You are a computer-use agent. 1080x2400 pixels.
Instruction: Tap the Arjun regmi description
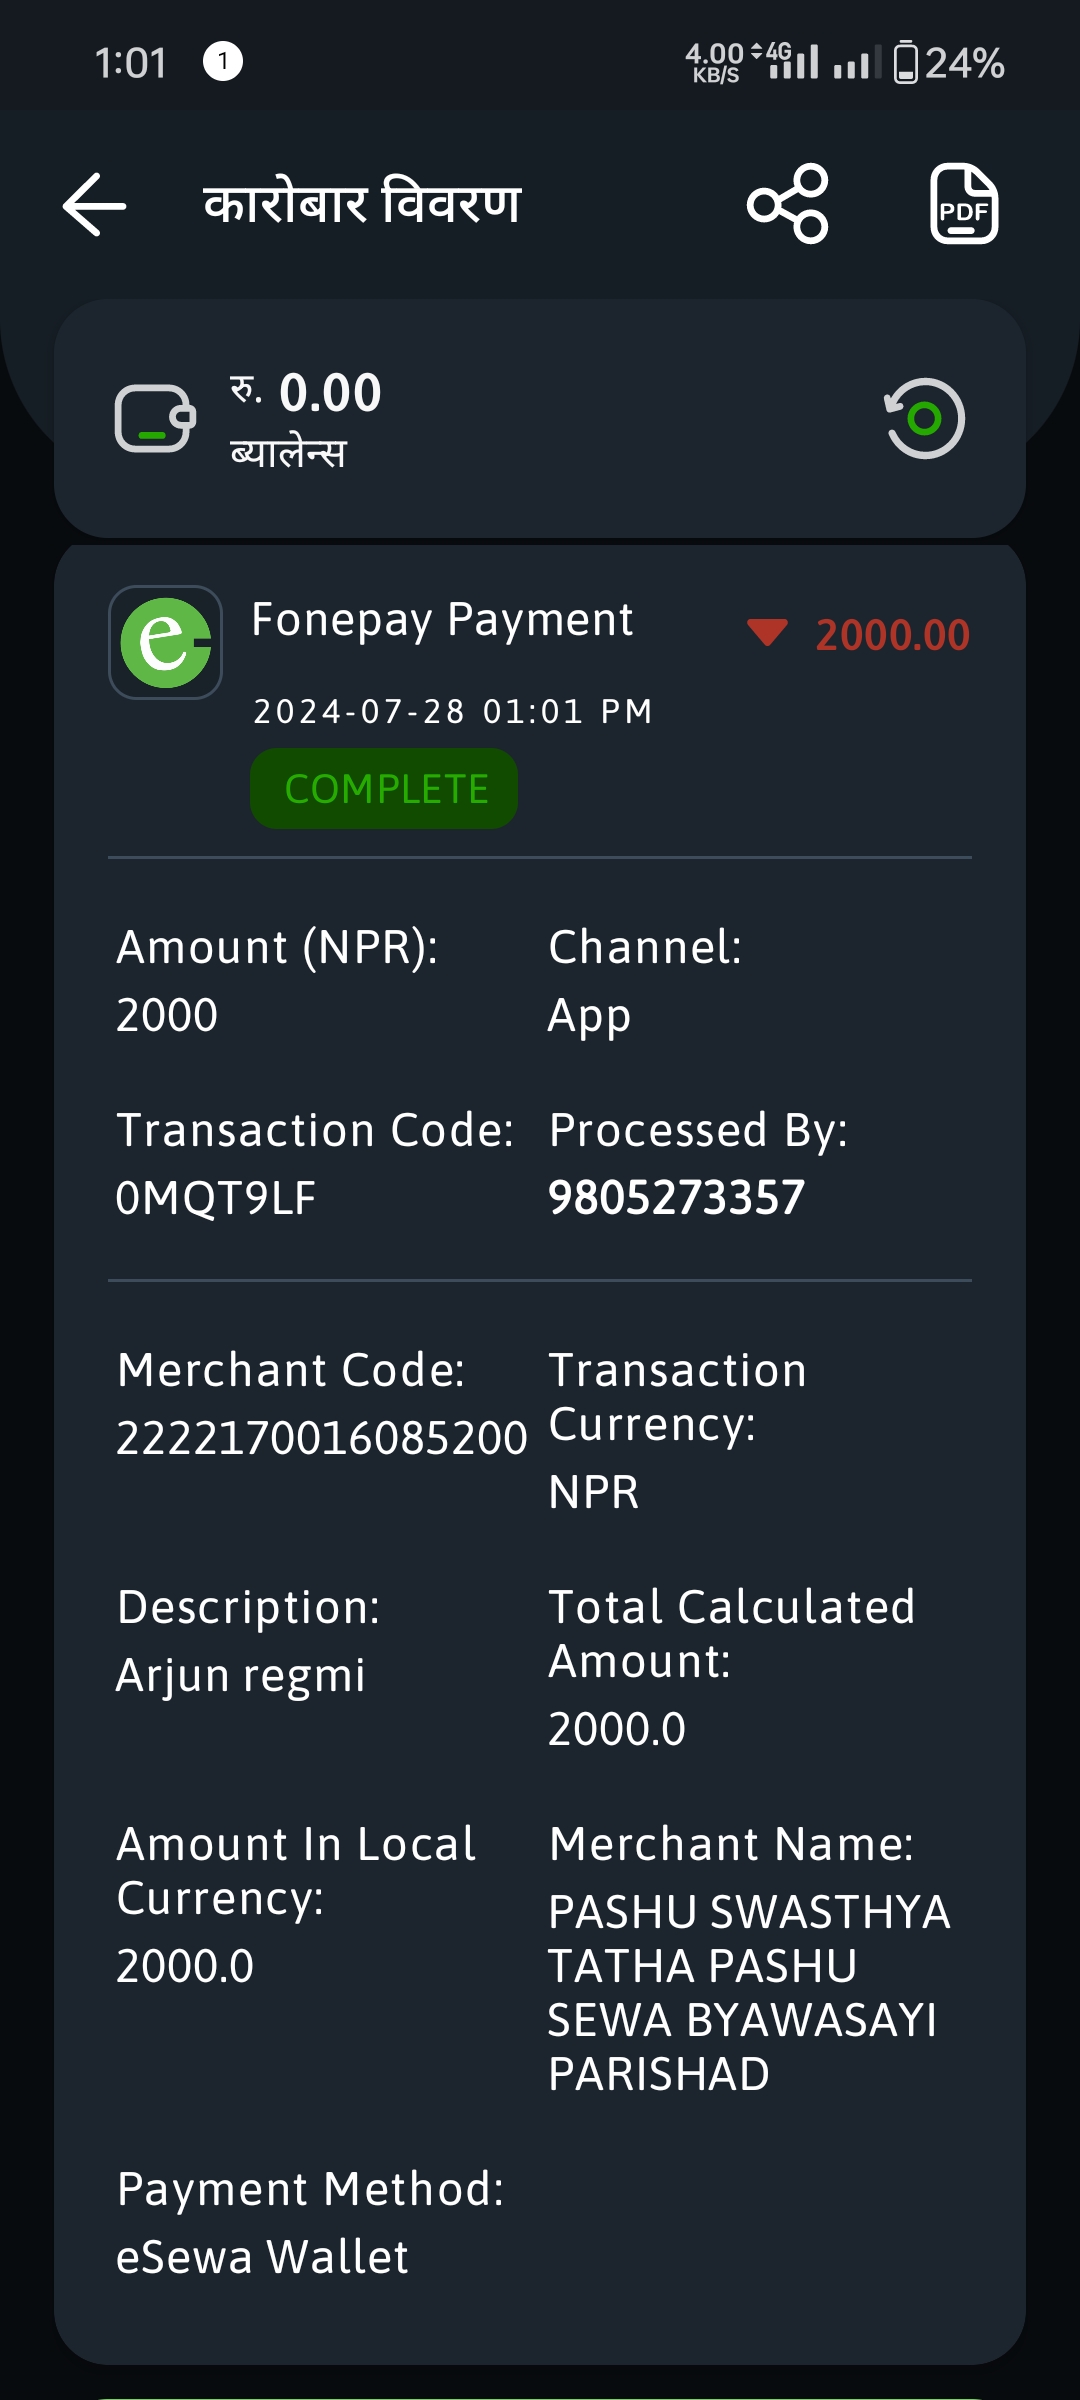pyautogui.click(x=241, y=1675)
